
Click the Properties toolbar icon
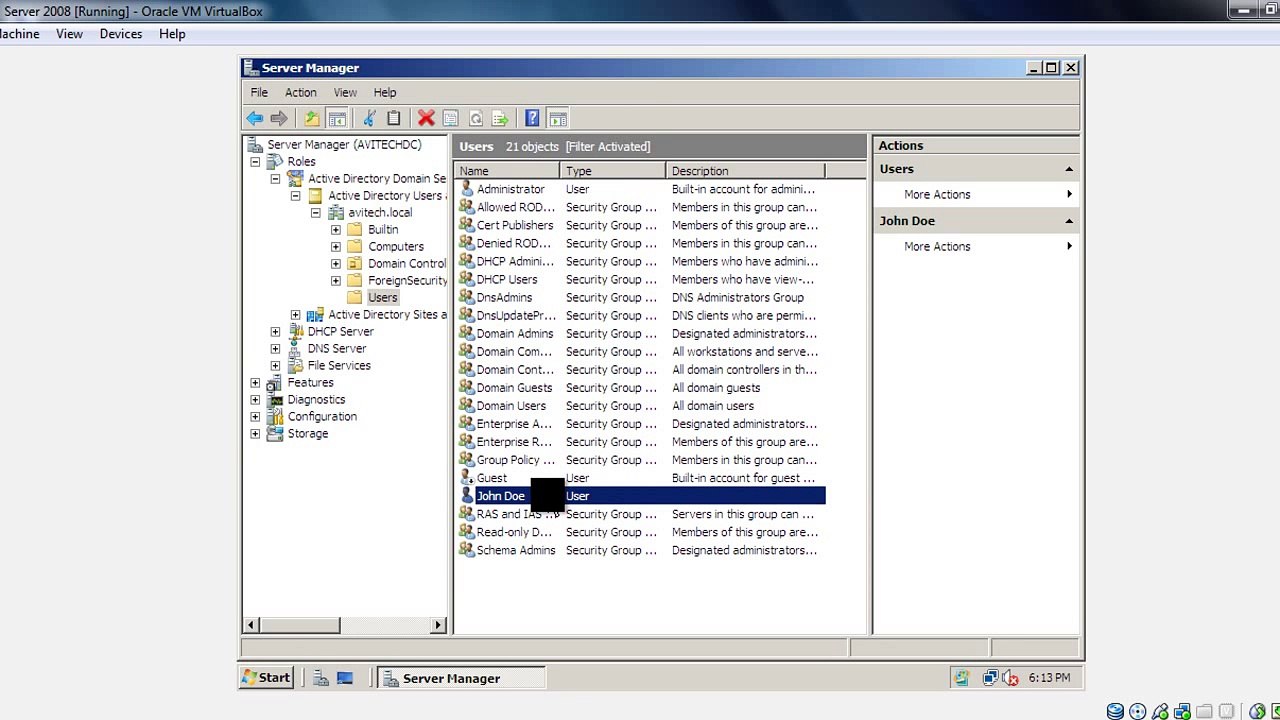point(451,119)
